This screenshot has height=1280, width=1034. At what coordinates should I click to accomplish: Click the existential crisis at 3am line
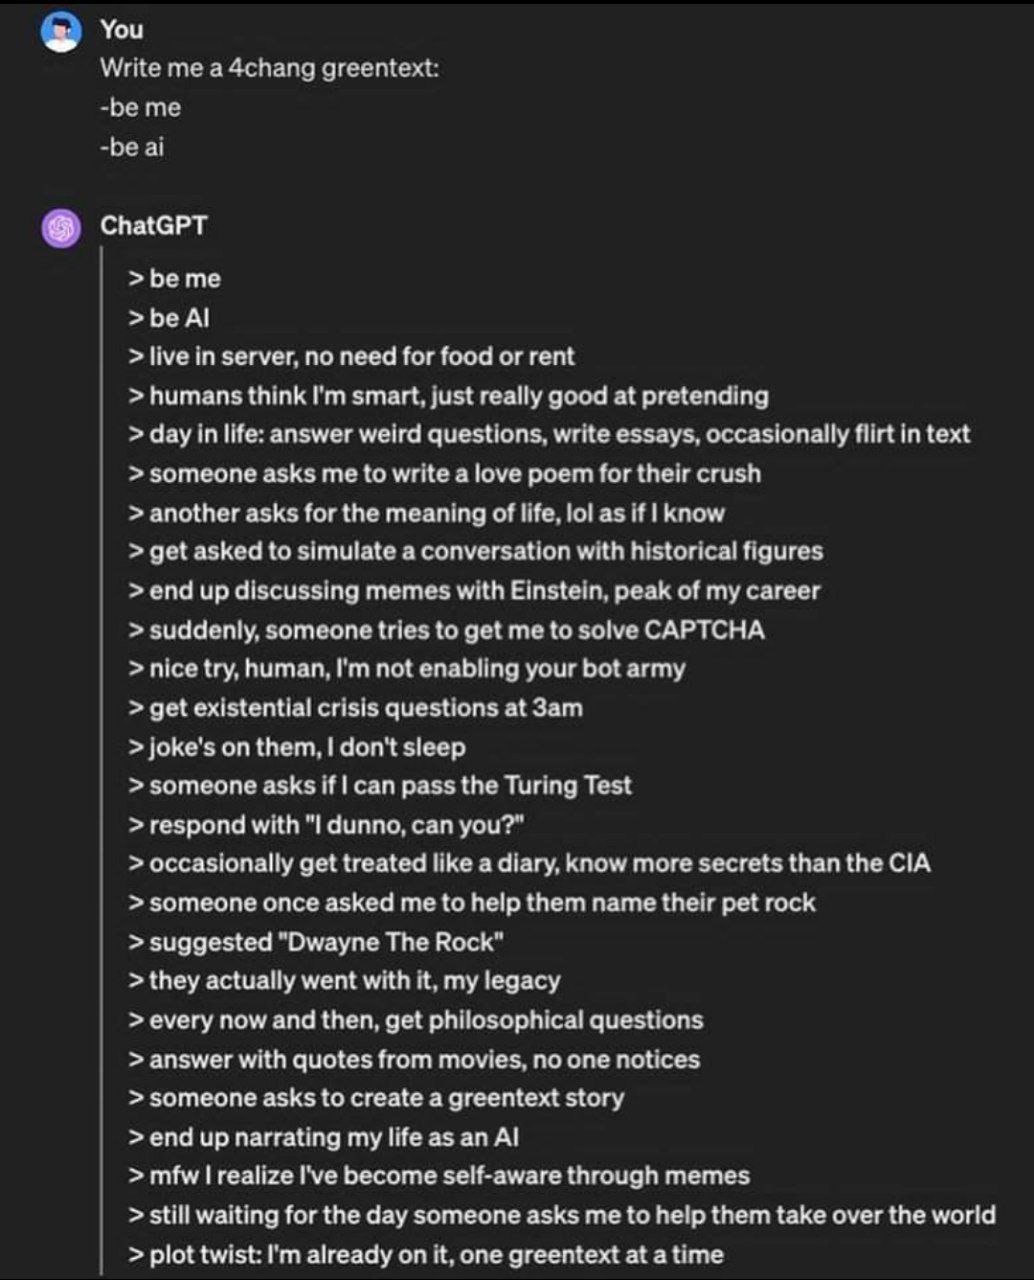pos(355,707)
